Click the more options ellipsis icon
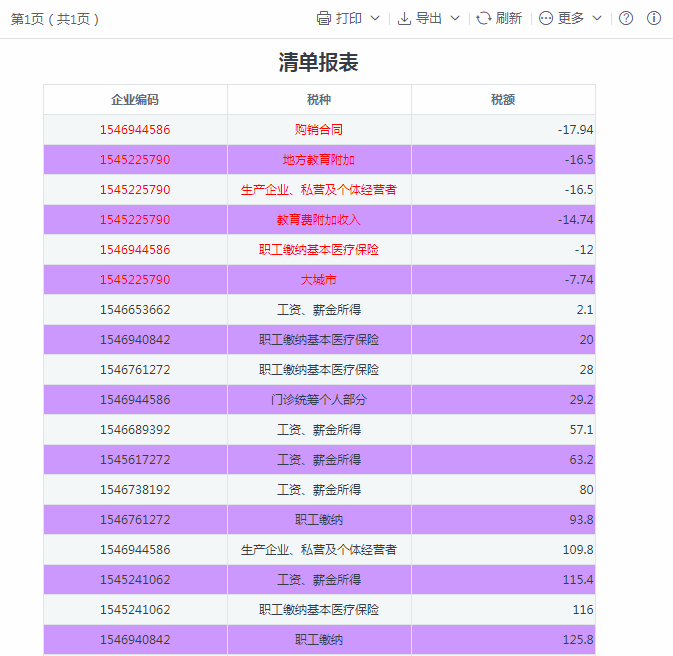The width and height of the screenshot is (673, 656). [x=546, y=18]
